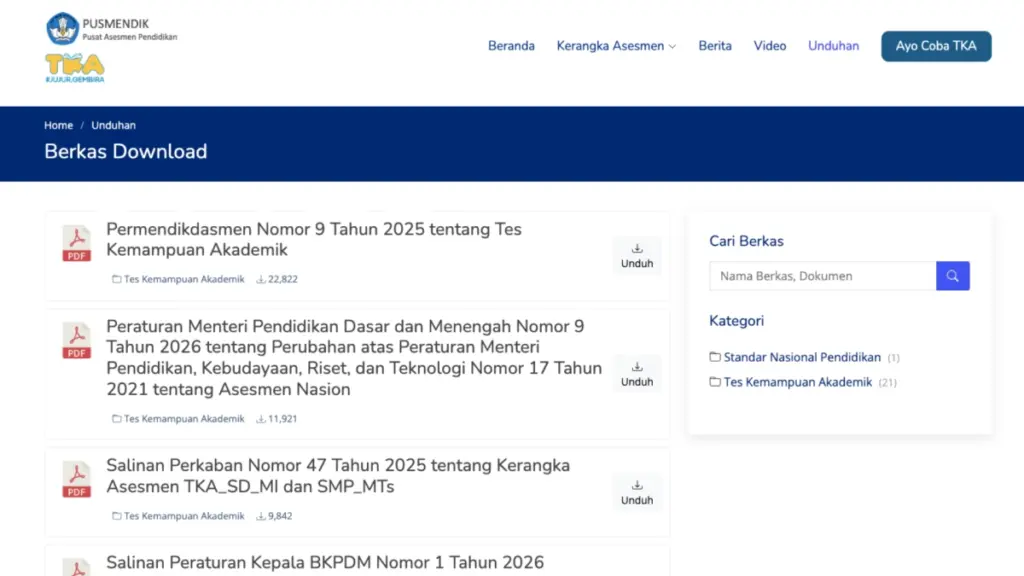This screenshot has width=1024, height=576.
Task: Click the Cari Berkas heading
Action: (746, 241)
